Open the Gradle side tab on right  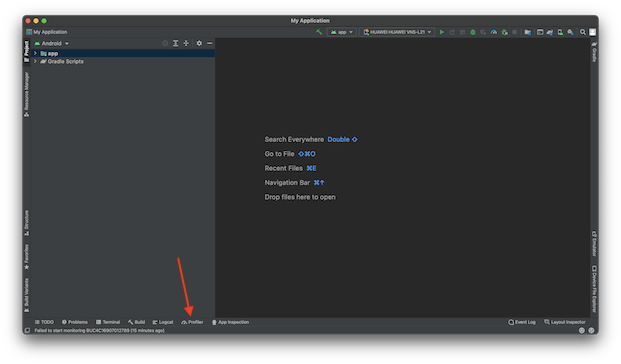click(594, 52)
